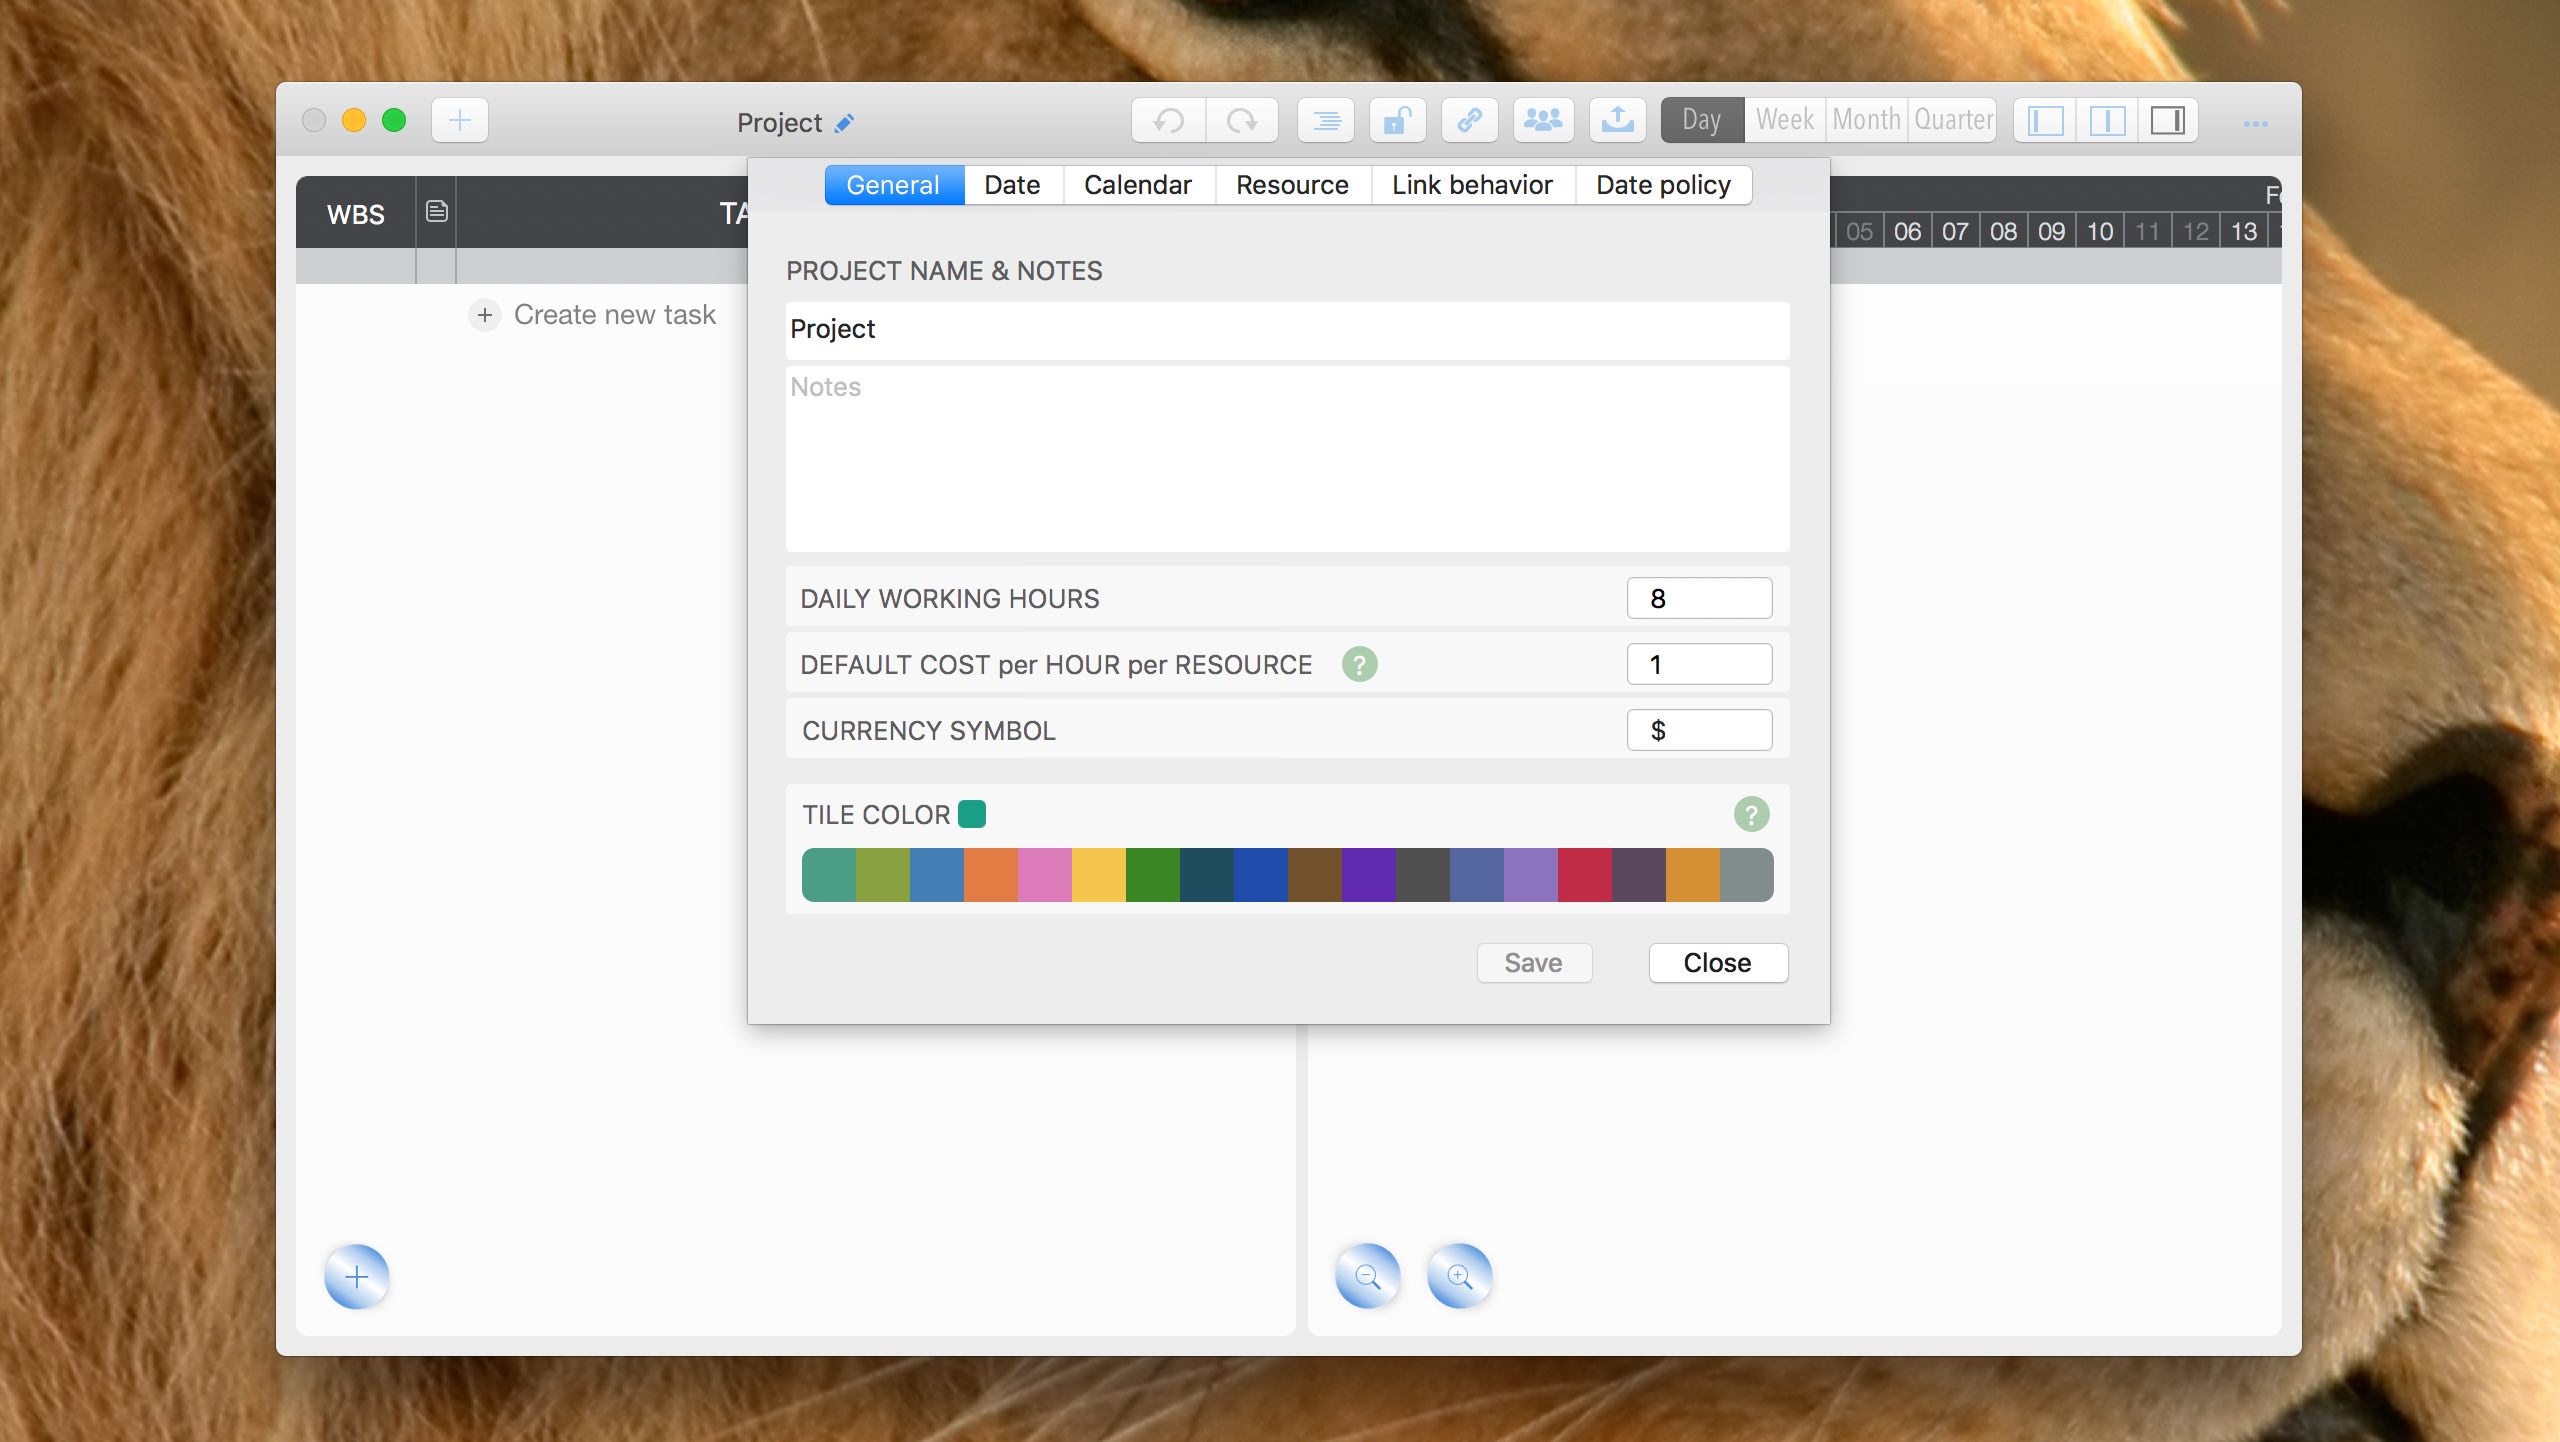This screenshot has height=1442, width=2560.
Task: Click Create new task
Action: (614, 315)
